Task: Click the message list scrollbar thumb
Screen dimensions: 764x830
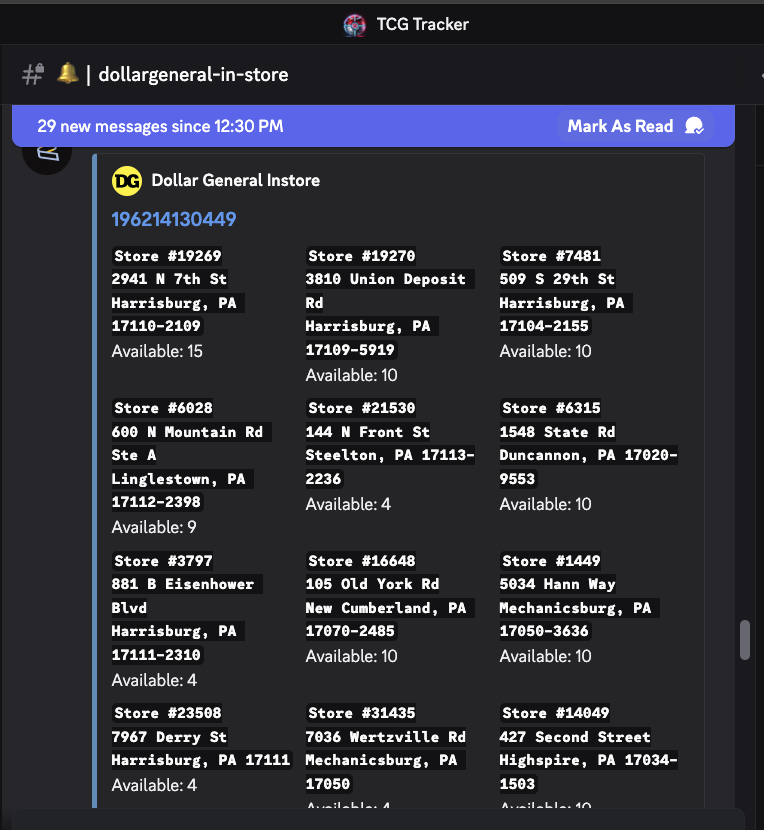Action: pos(745,640)
